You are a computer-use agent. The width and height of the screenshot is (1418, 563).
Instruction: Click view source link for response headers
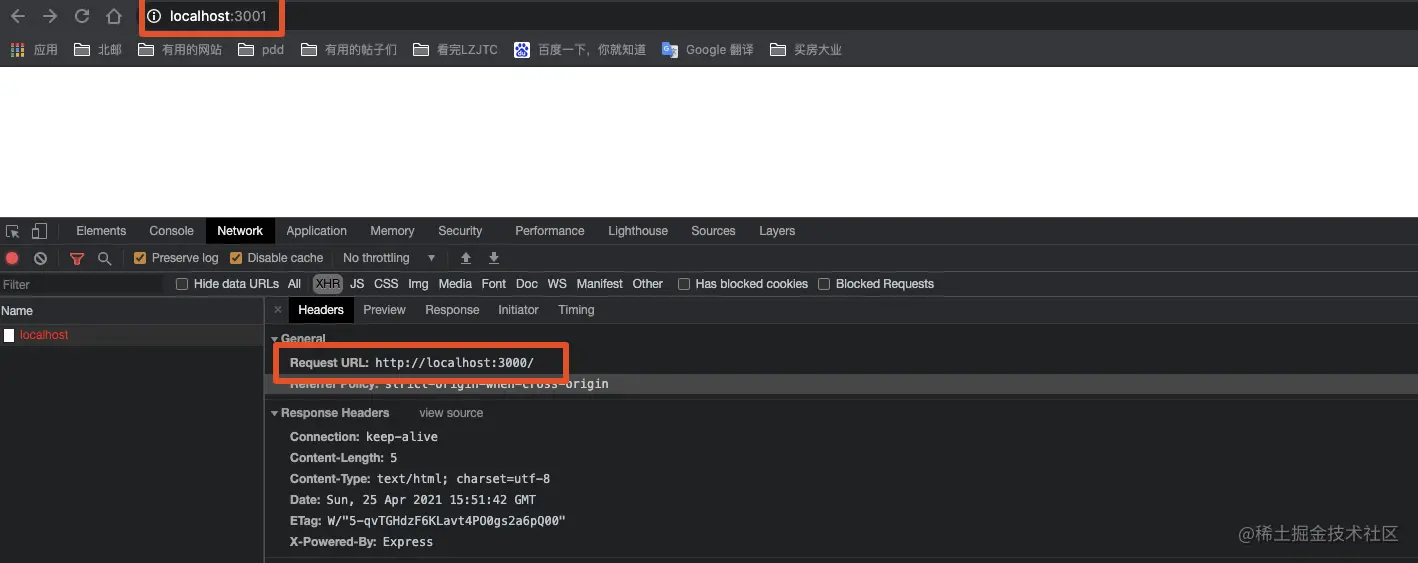[451, 413]
